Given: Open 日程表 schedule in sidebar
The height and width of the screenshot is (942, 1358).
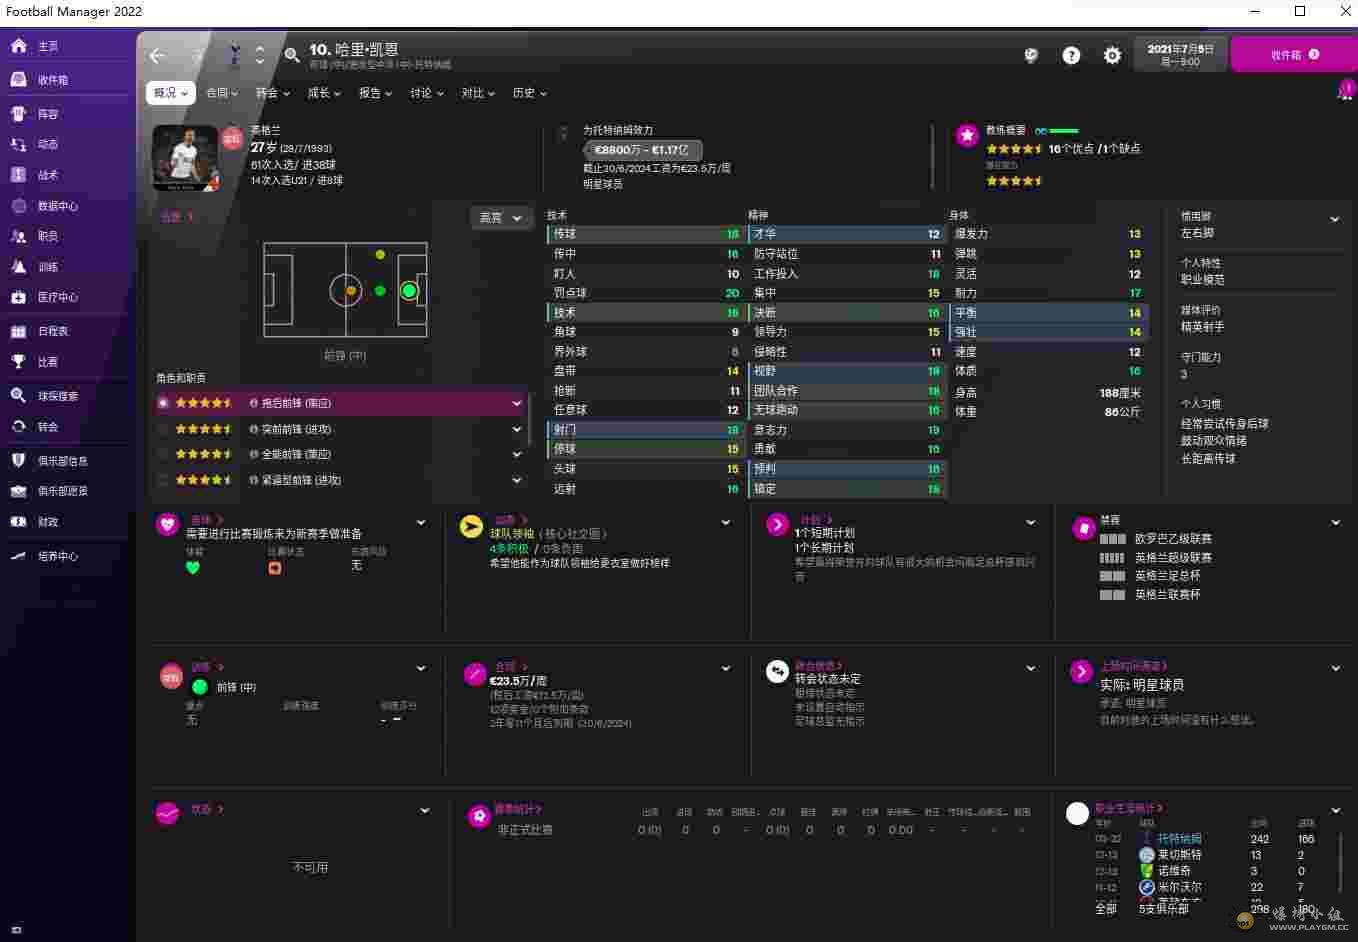Looking at the screenshot, I should click(x=52, y=331).
